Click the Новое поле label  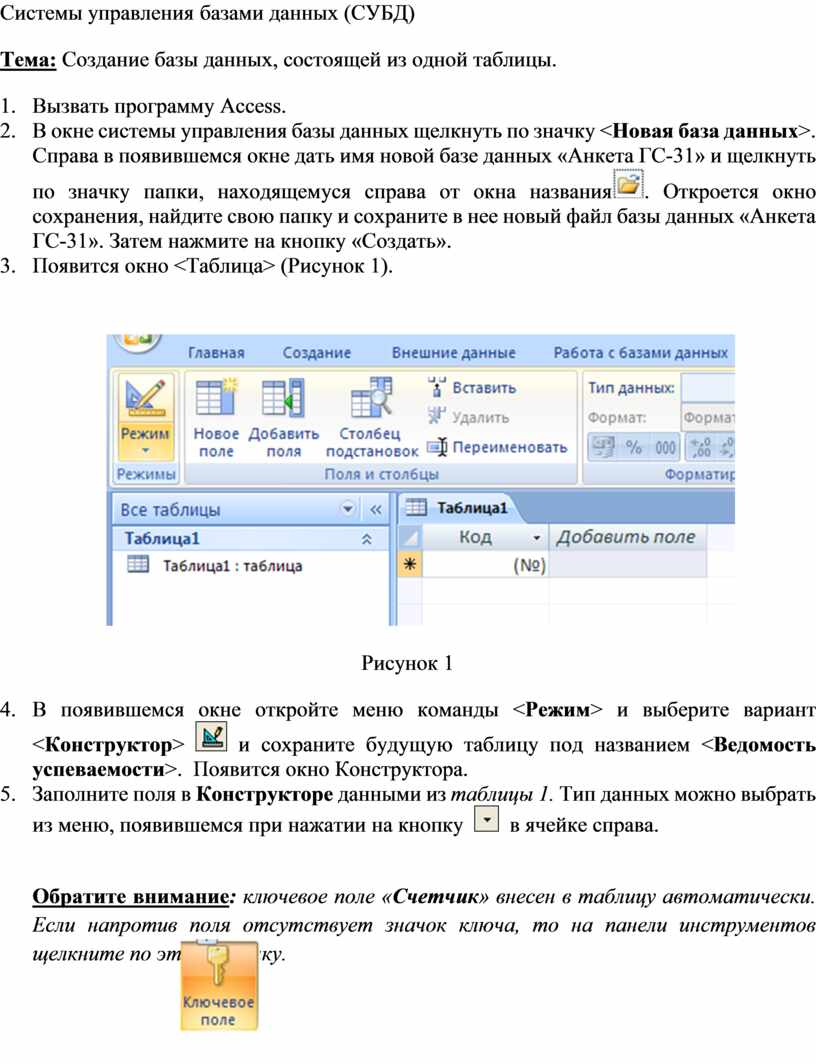216,442
